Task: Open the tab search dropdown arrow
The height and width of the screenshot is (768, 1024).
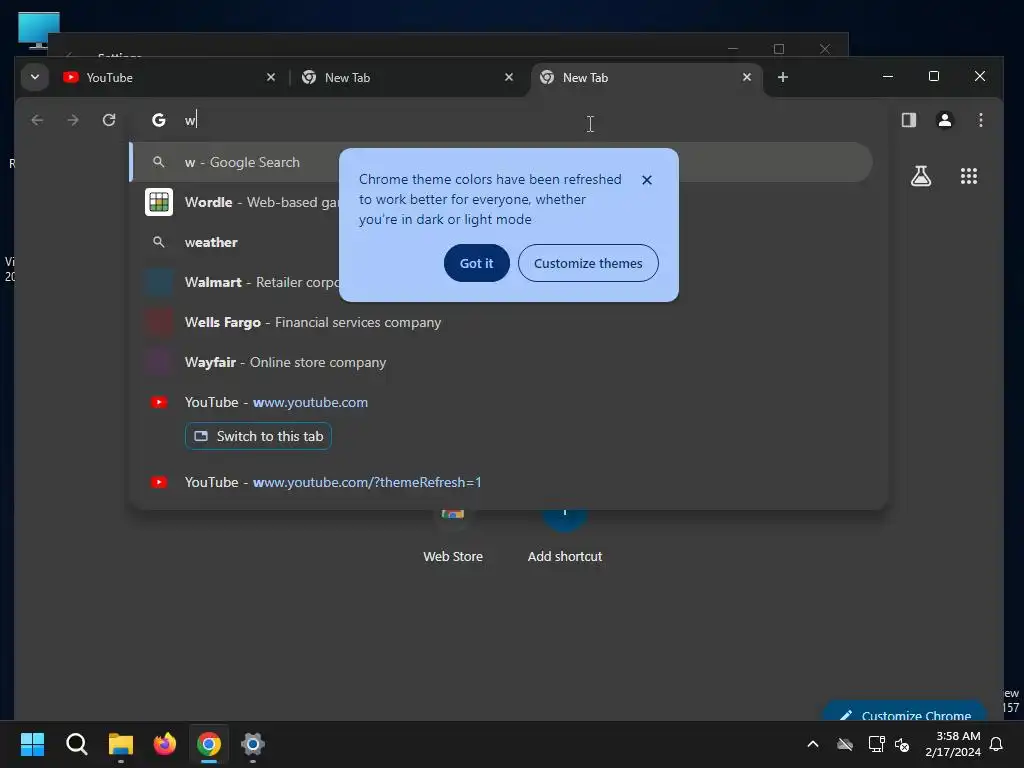Action: click(x=35, y=77)
